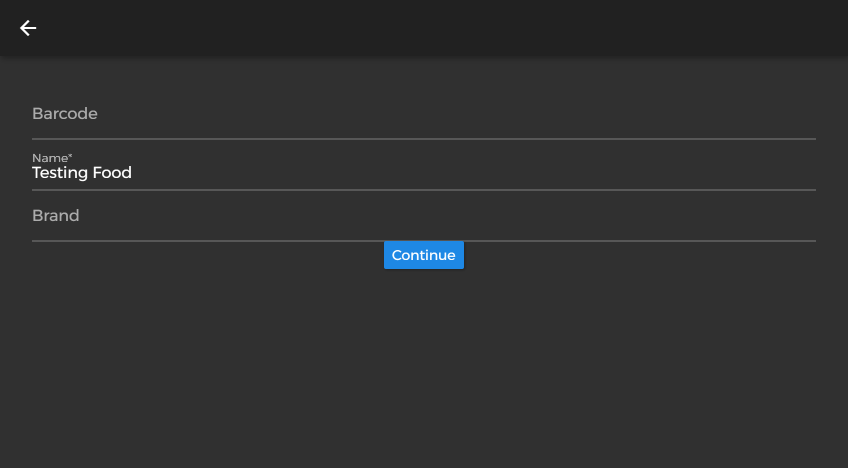Viewport: 848px width, 468px height.
Task: Go back using the left arrow icon
Action: coord(28,28)
